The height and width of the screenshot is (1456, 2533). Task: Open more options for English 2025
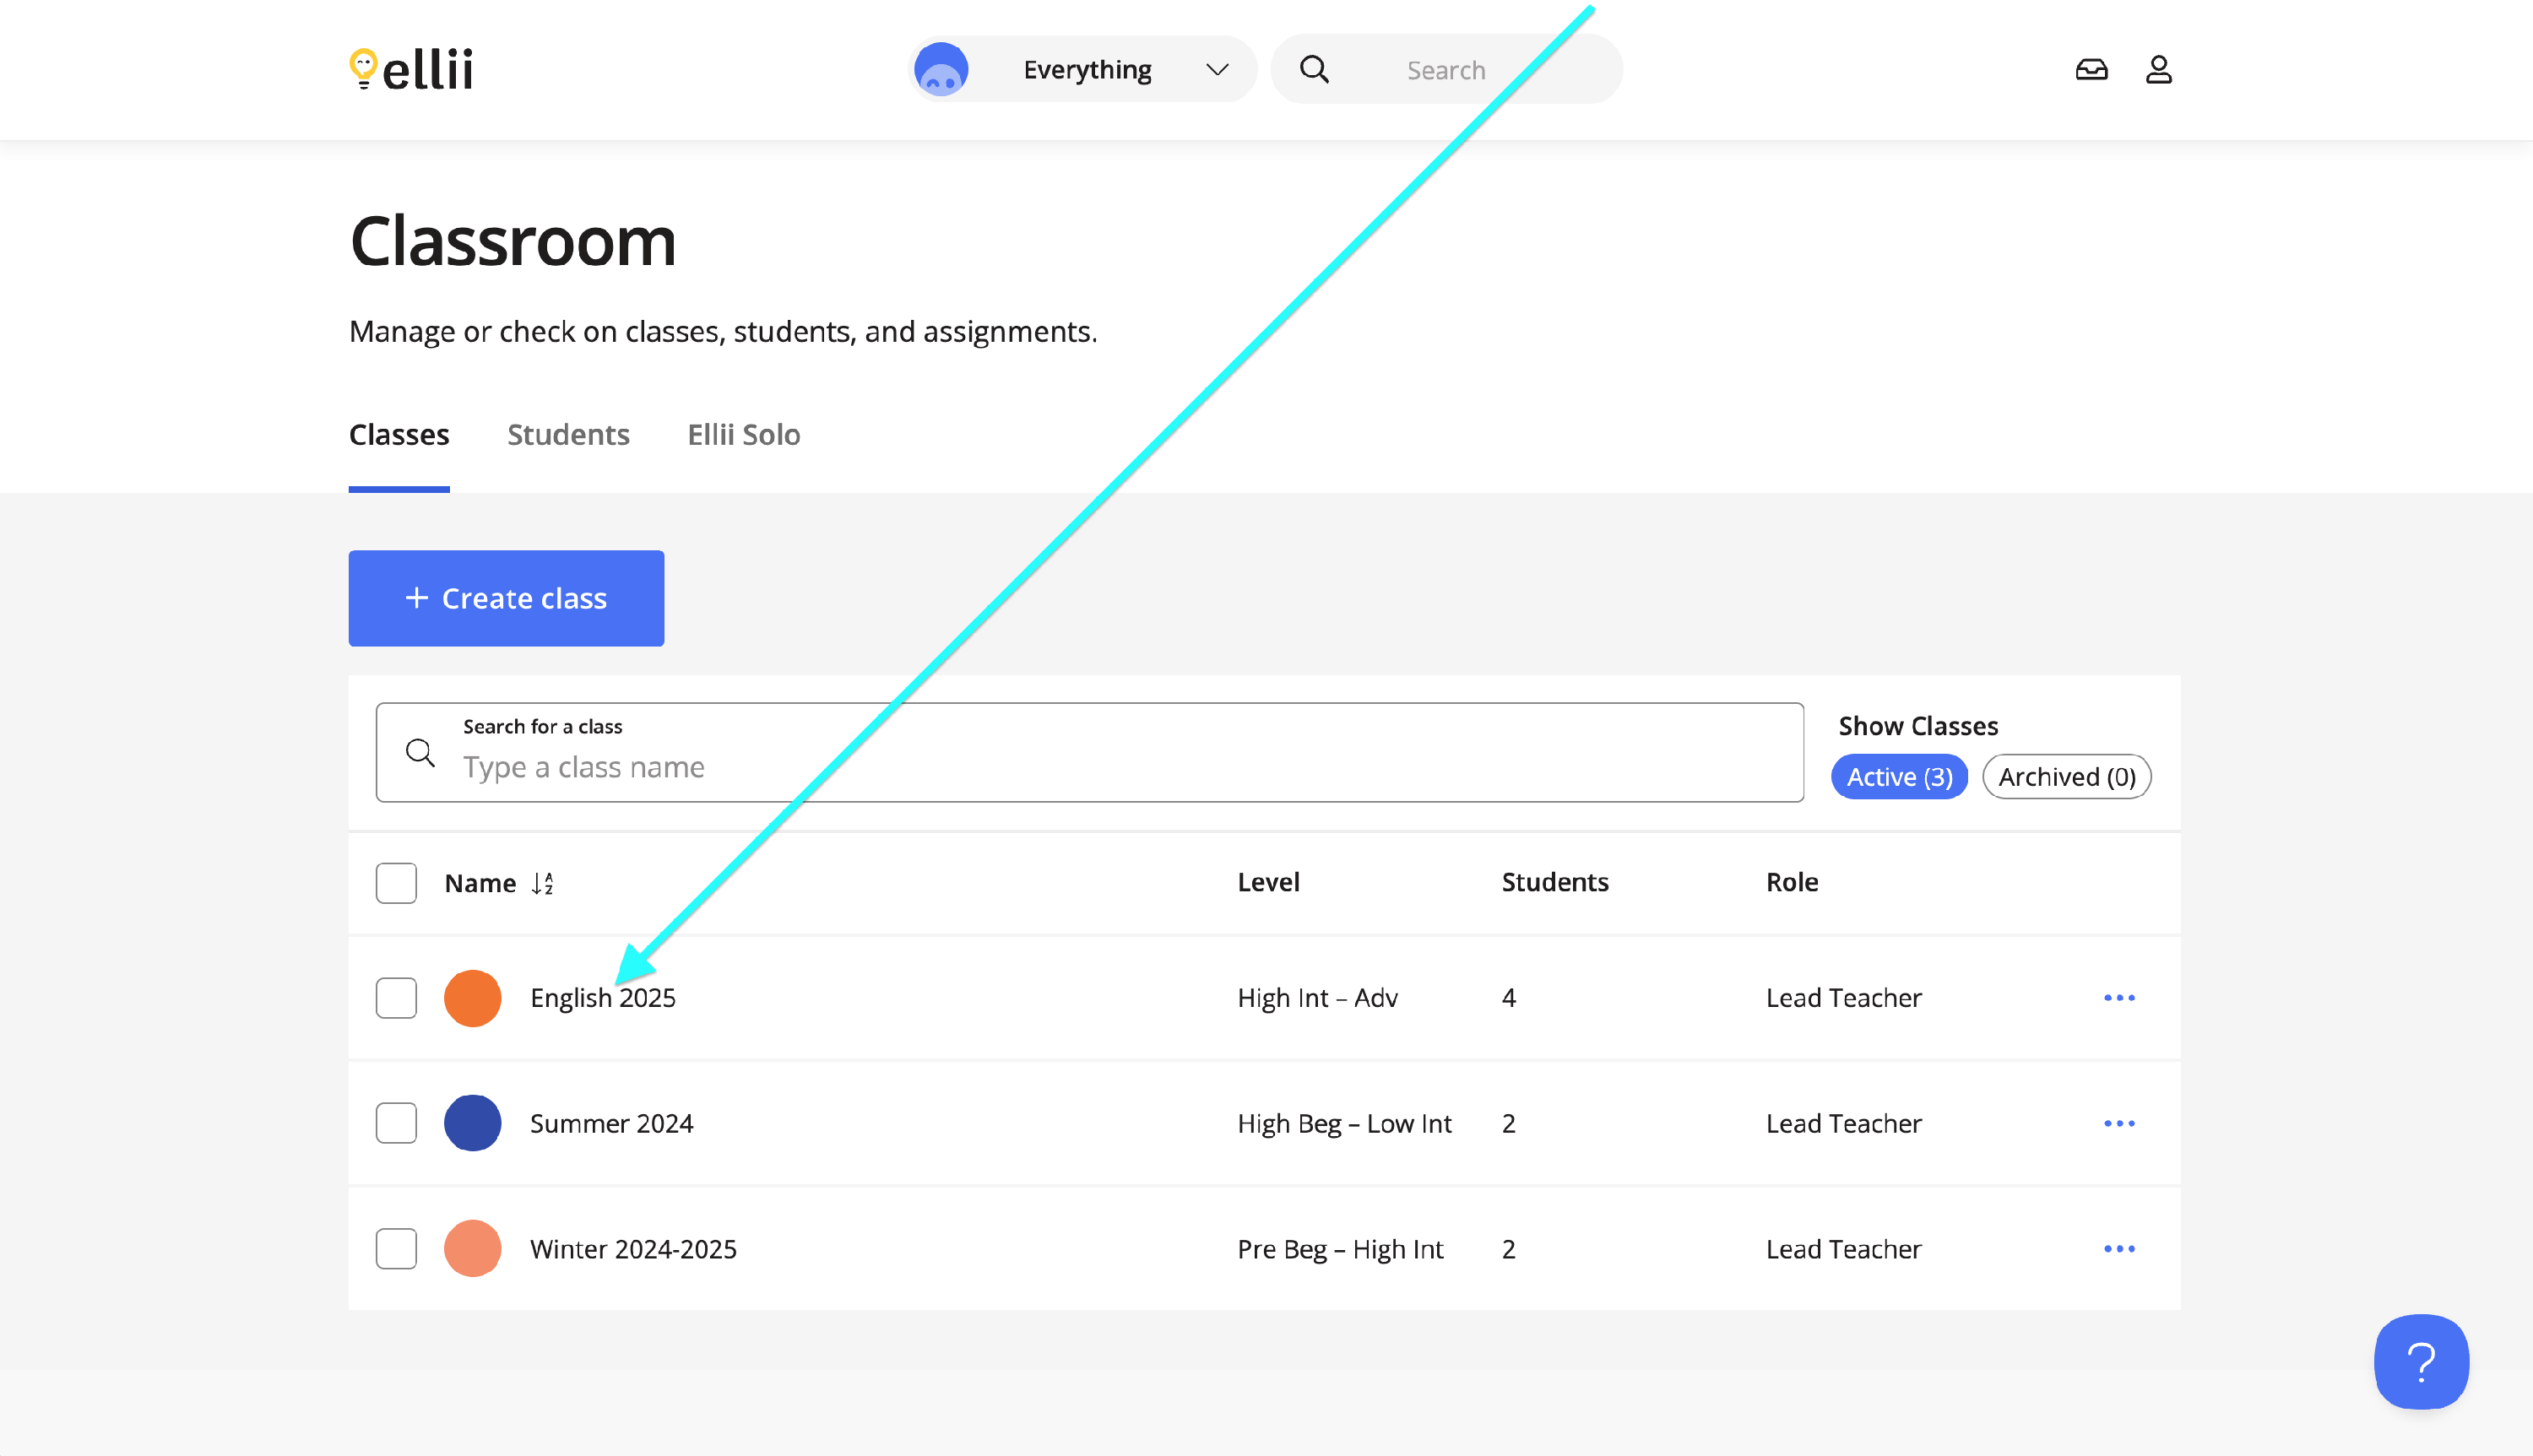2118,998
